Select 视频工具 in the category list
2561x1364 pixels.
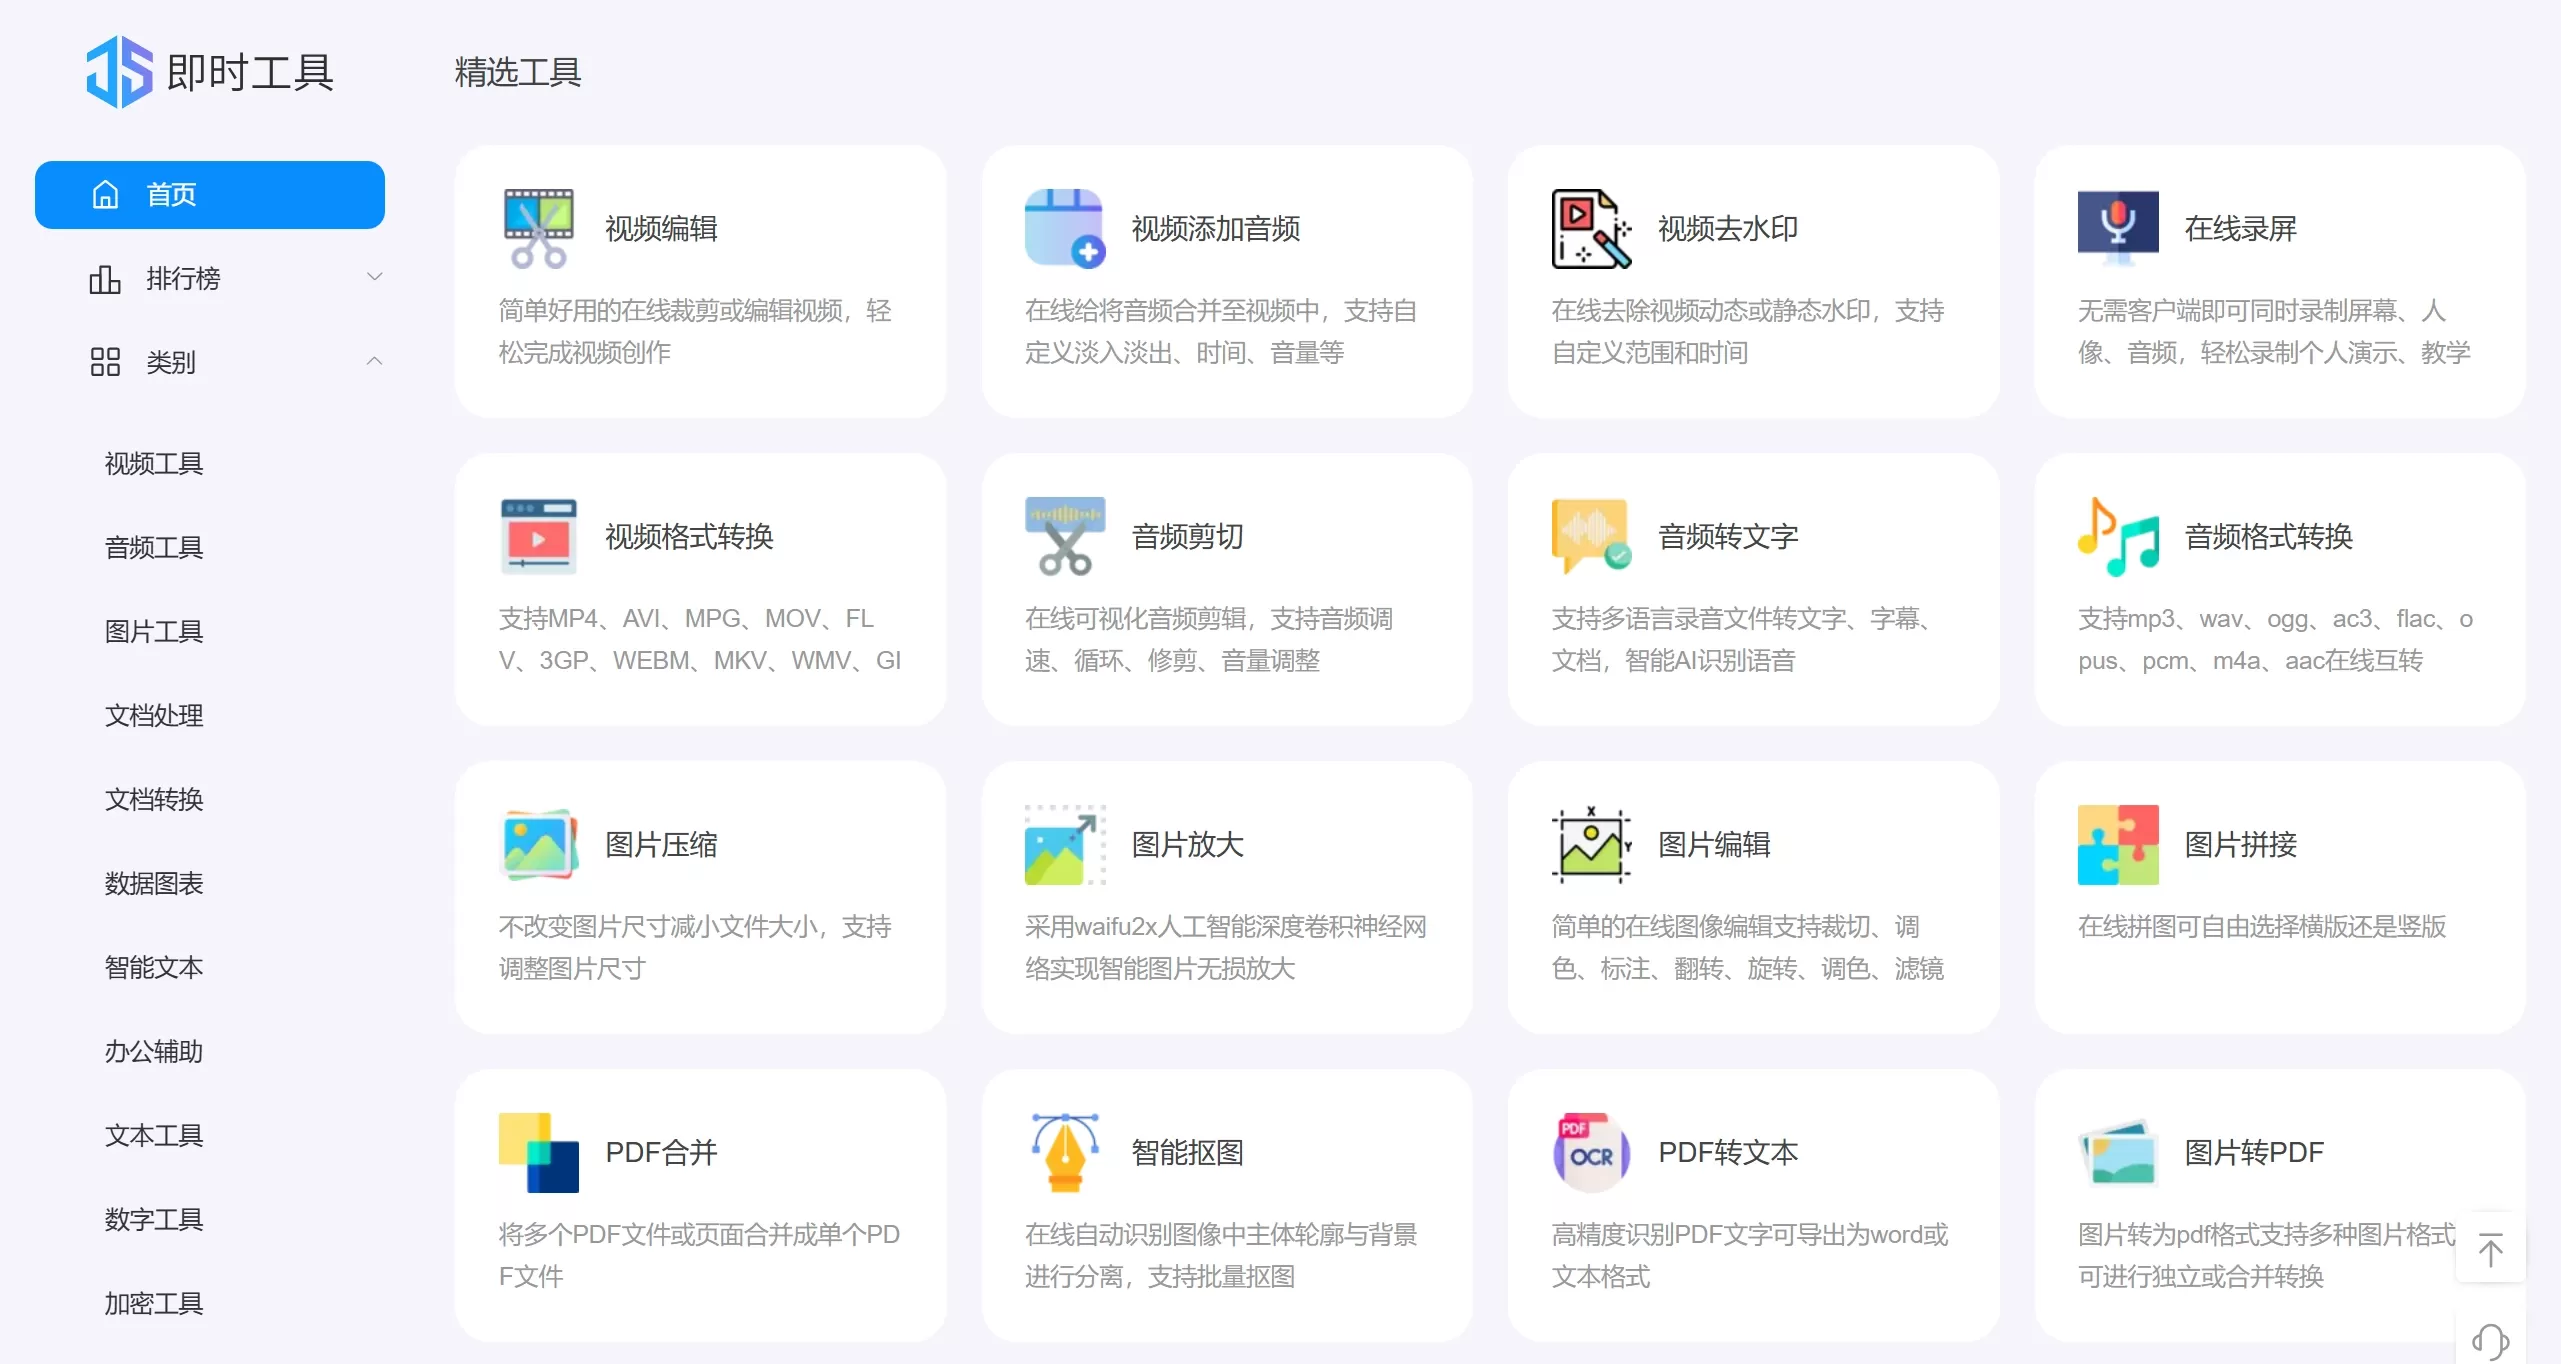(154, 463)
